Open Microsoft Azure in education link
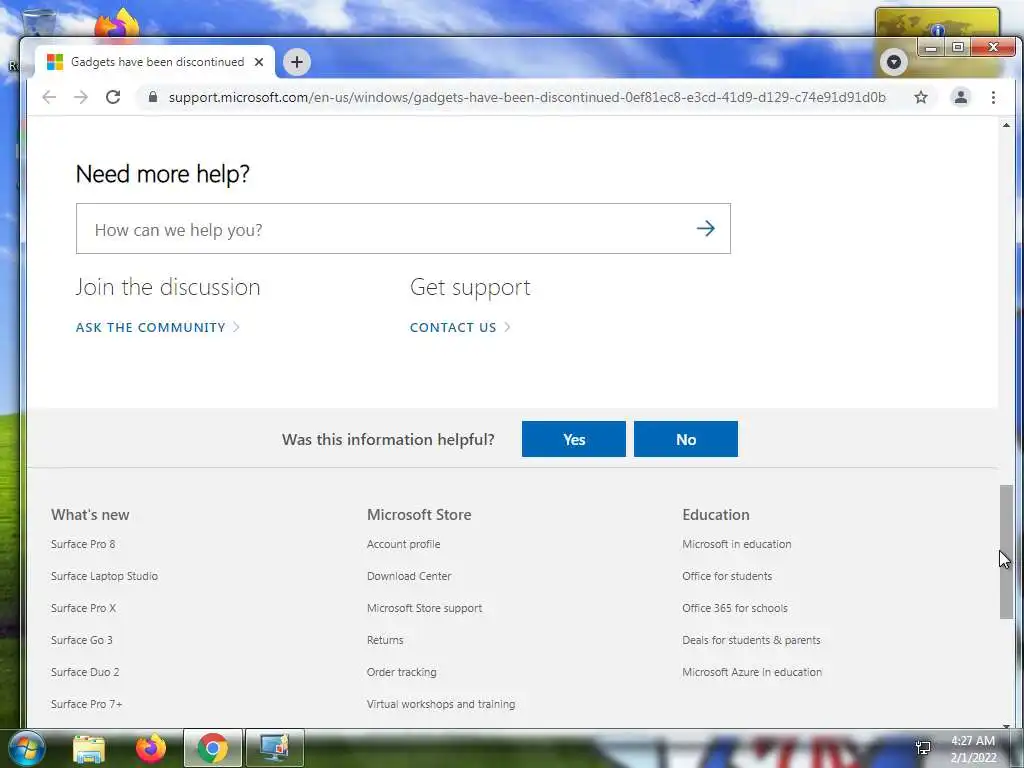Screen dimensions: 1024x768 point(752,672)
